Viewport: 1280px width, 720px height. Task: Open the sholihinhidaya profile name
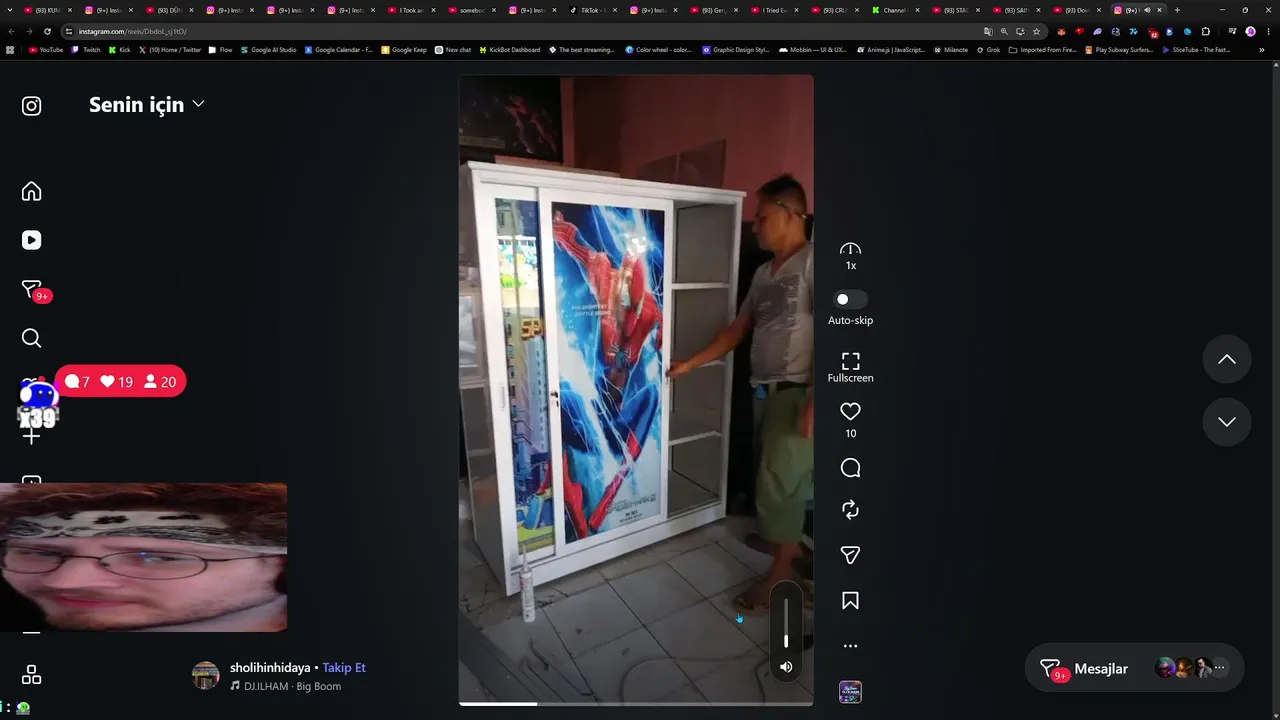click(270, 668)
